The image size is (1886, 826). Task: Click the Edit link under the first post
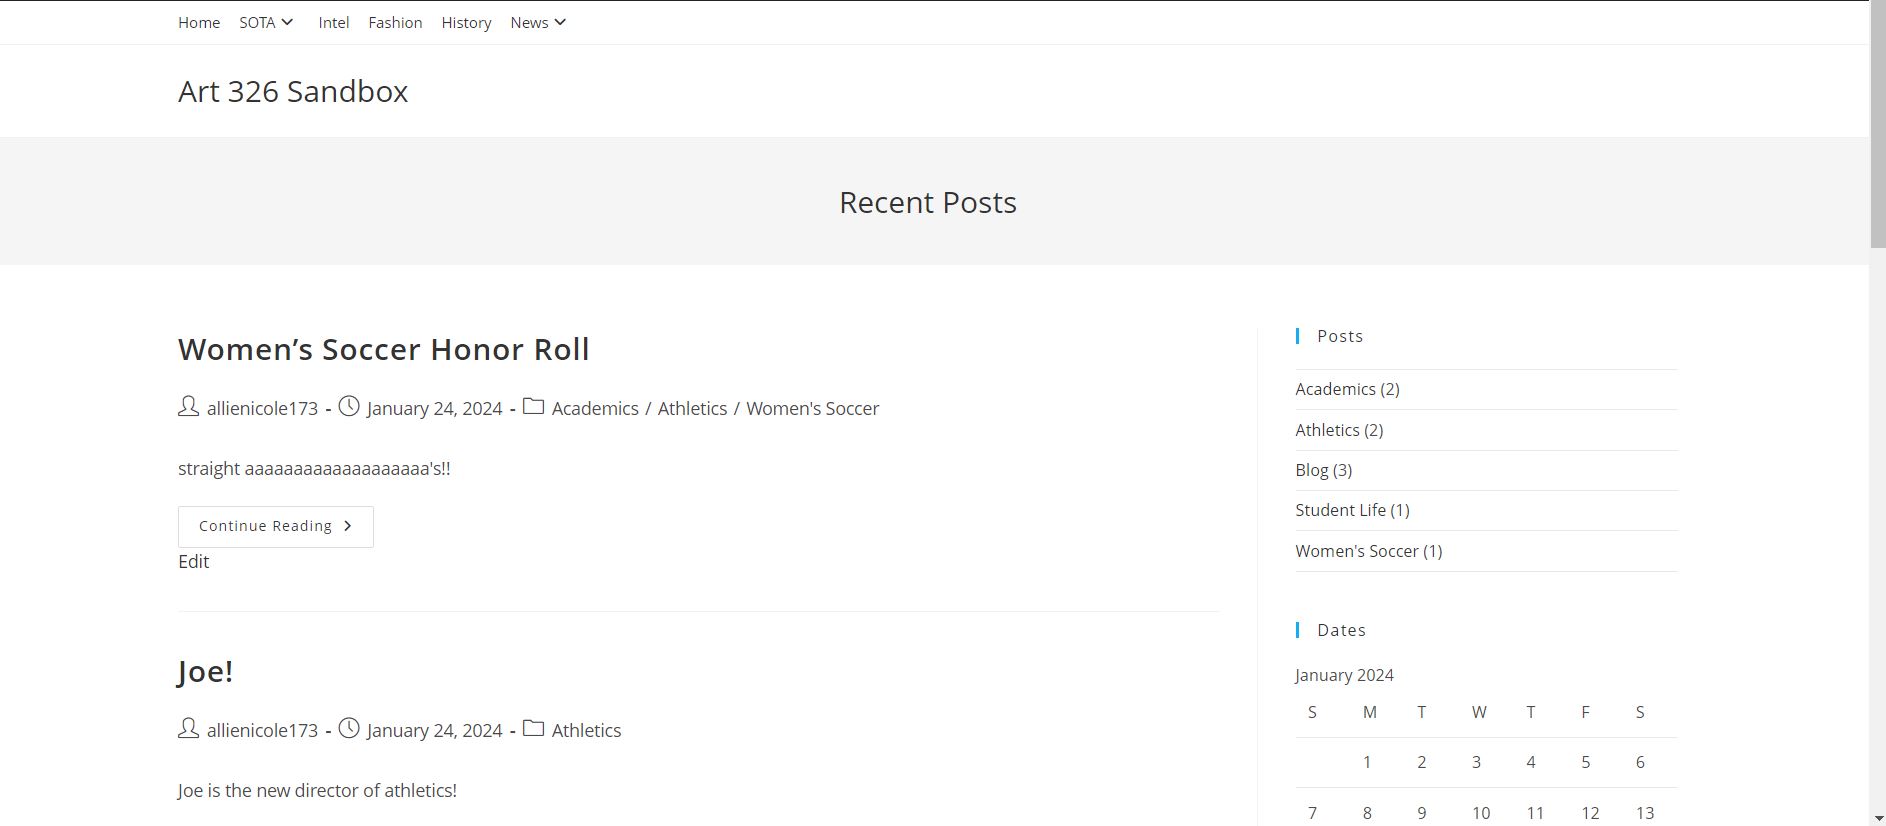(193, 561)
